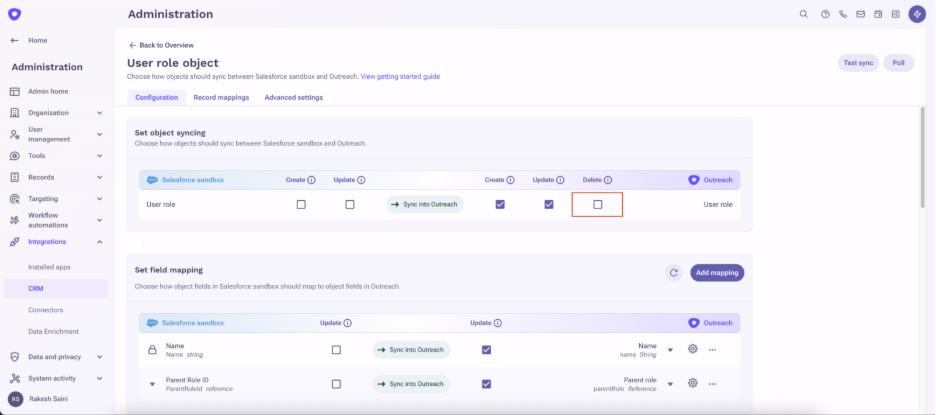Image resolution: width=936 pixels, height=415 pixels.
Task: Click the Records list icon
Action: pos(15,177)
